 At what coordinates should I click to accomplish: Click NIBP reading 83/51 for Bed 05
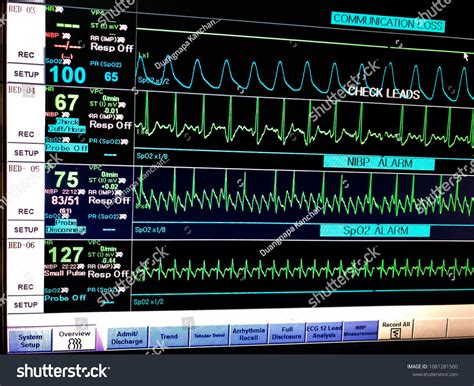point(65,200)
